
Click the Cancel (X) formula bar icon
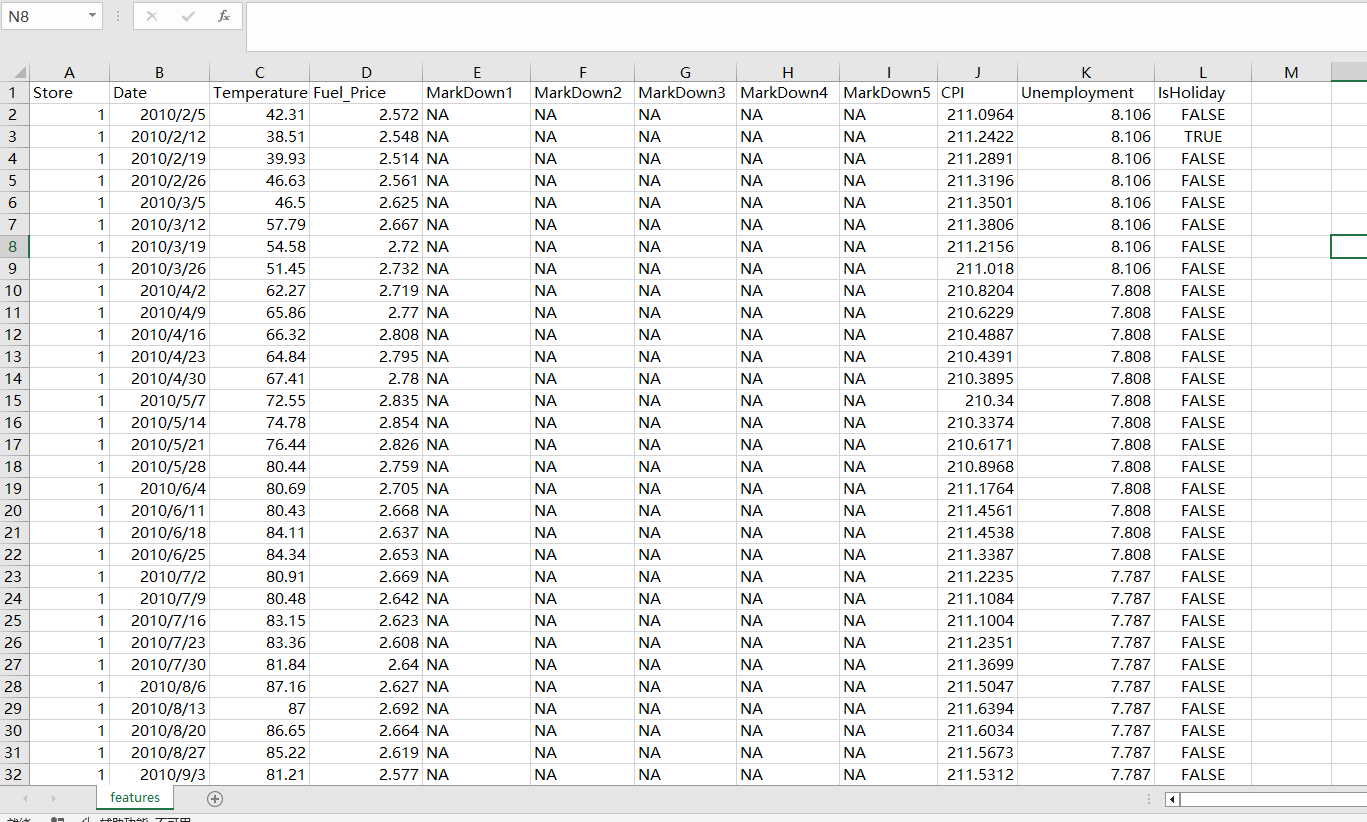(152, 16)
